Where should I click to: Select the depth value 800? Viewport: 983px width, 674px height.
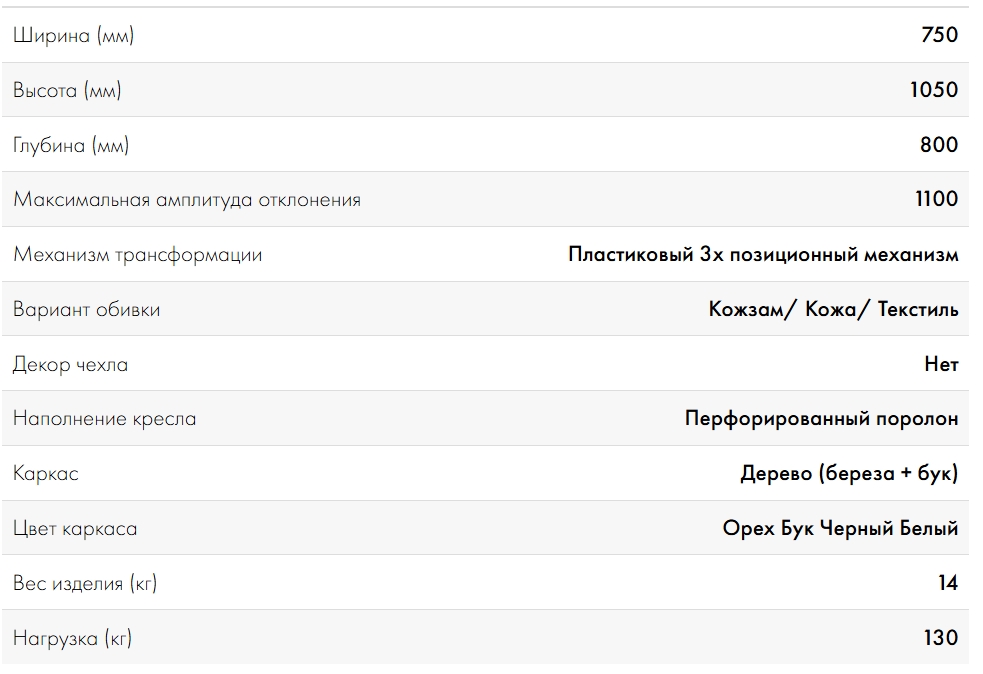938,144
